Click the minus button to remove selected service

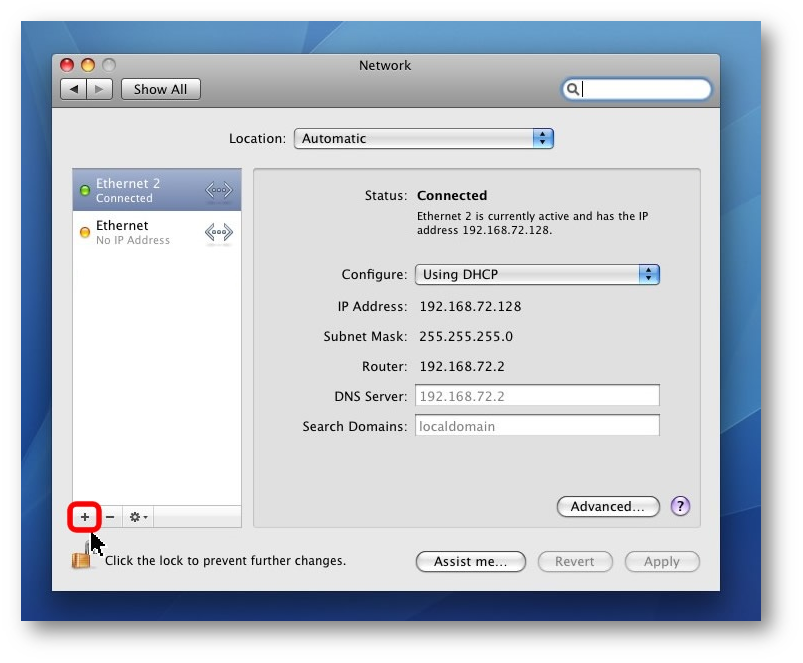pos(110,517)
